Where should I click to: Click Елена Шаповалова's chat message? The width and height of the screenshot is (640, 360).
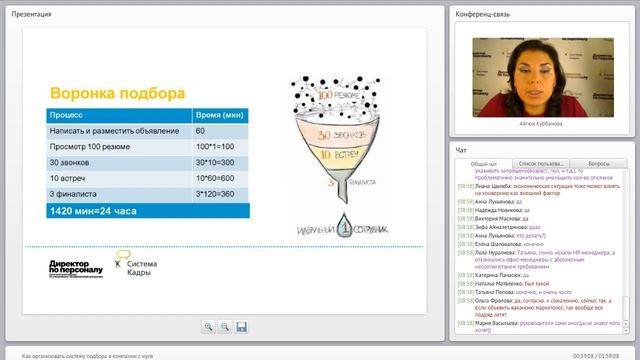point(500,244)
